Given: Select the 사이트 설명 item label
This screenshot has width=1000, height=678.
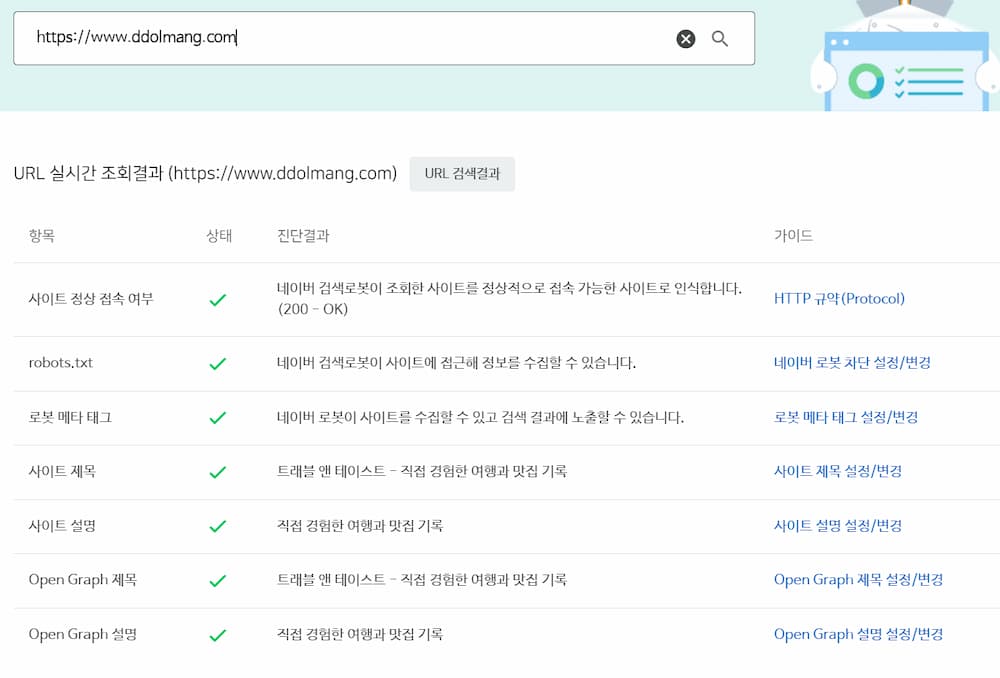Looking at the screenshot, I should click(62, 526).
